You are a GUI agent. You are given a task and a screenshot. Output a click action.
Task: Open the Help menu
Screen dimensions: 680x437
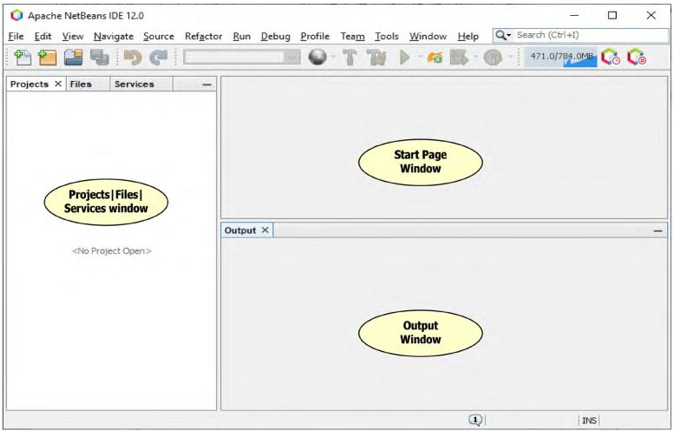click(x=468, y=36)
